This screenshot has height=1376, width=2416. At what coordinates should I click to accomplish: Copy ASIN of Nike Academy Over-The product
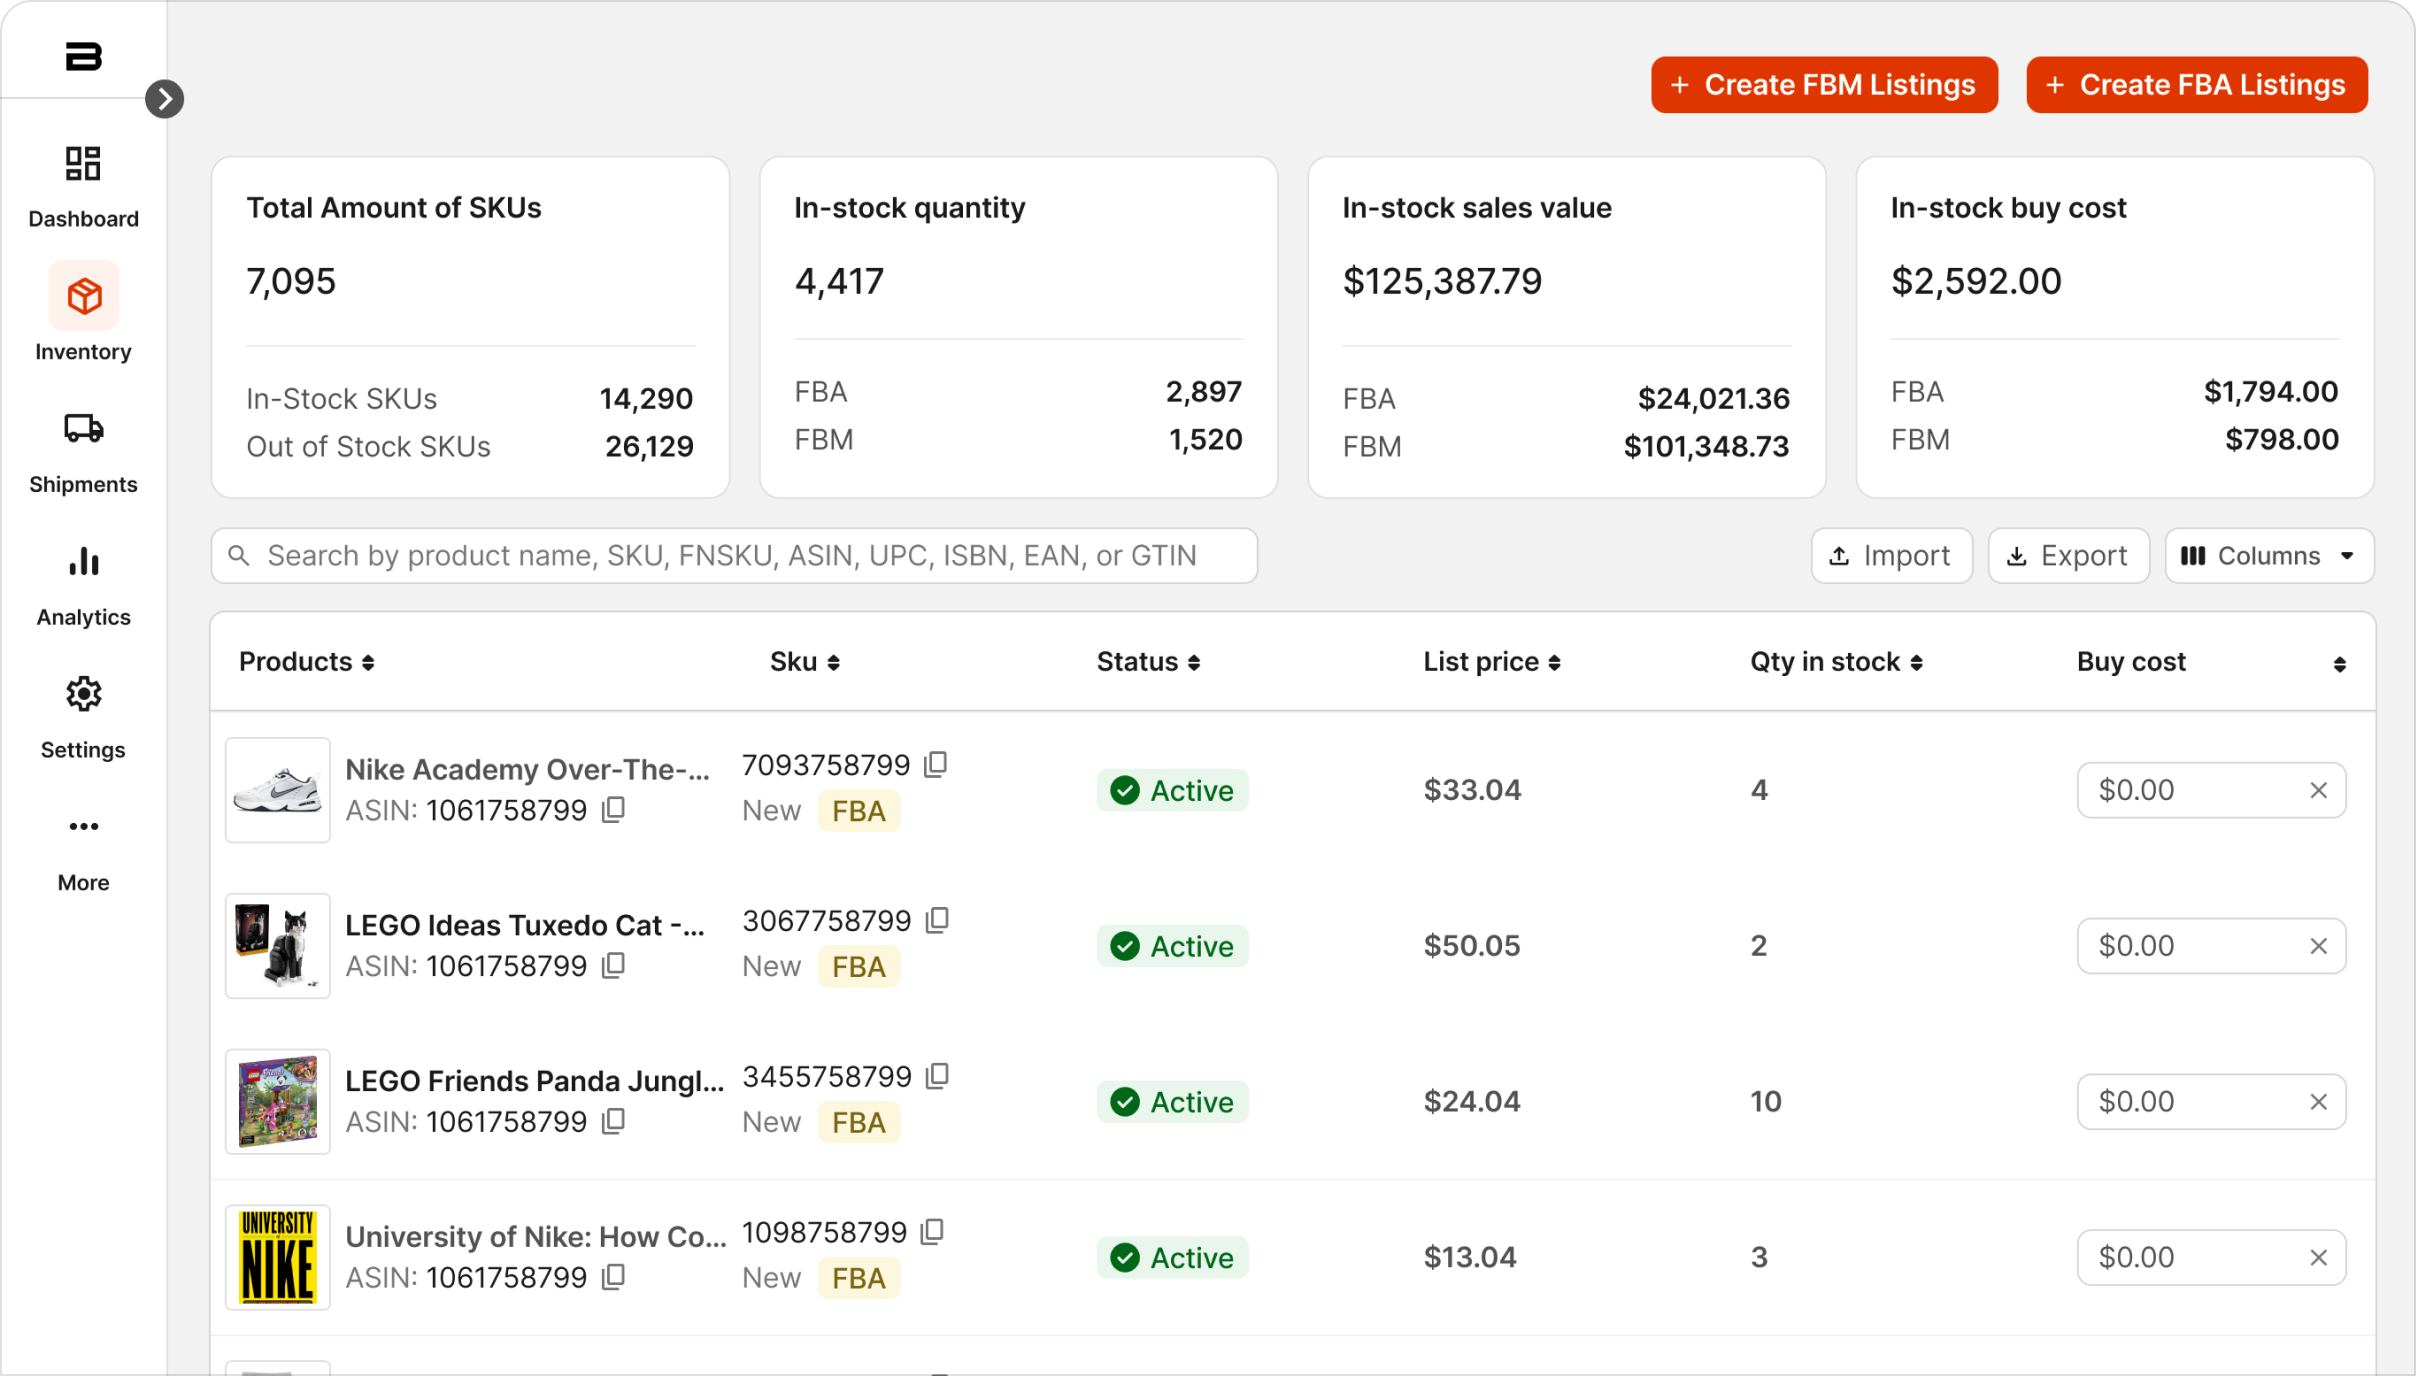(614, 810)
